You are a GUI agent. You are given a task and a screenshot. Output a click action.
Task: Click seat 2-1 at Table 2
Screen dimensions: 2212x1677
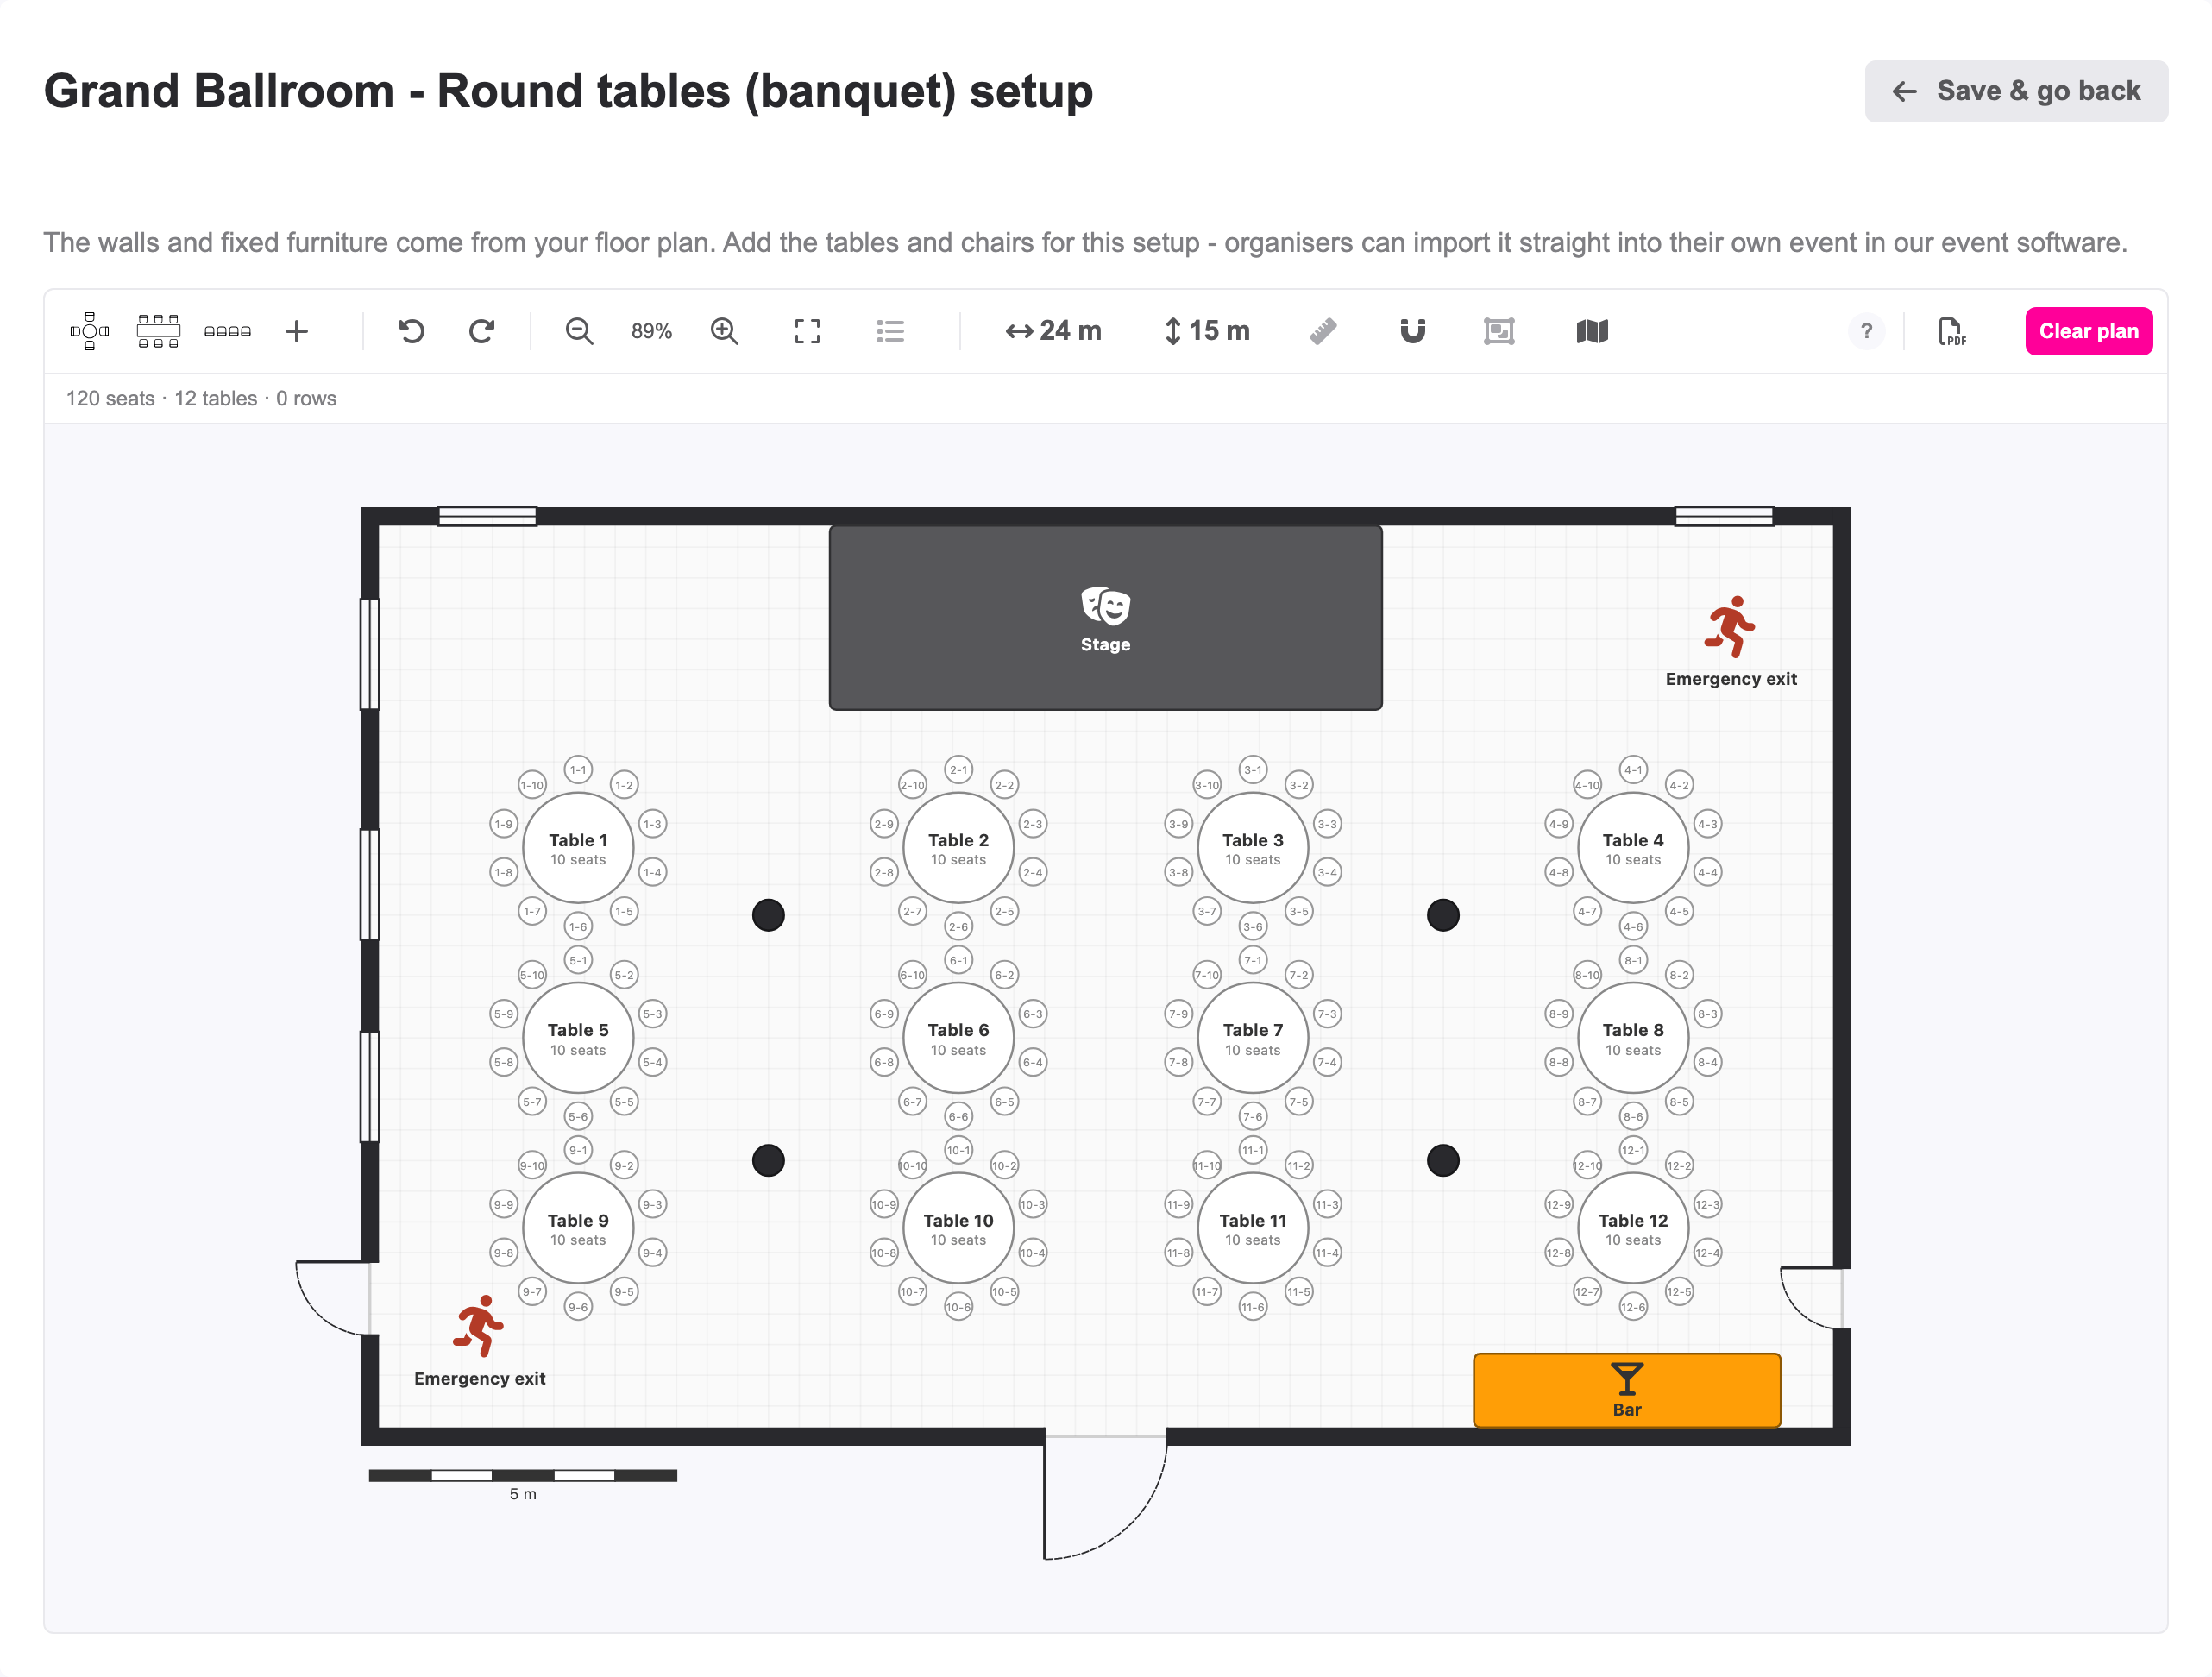[958, 769]
